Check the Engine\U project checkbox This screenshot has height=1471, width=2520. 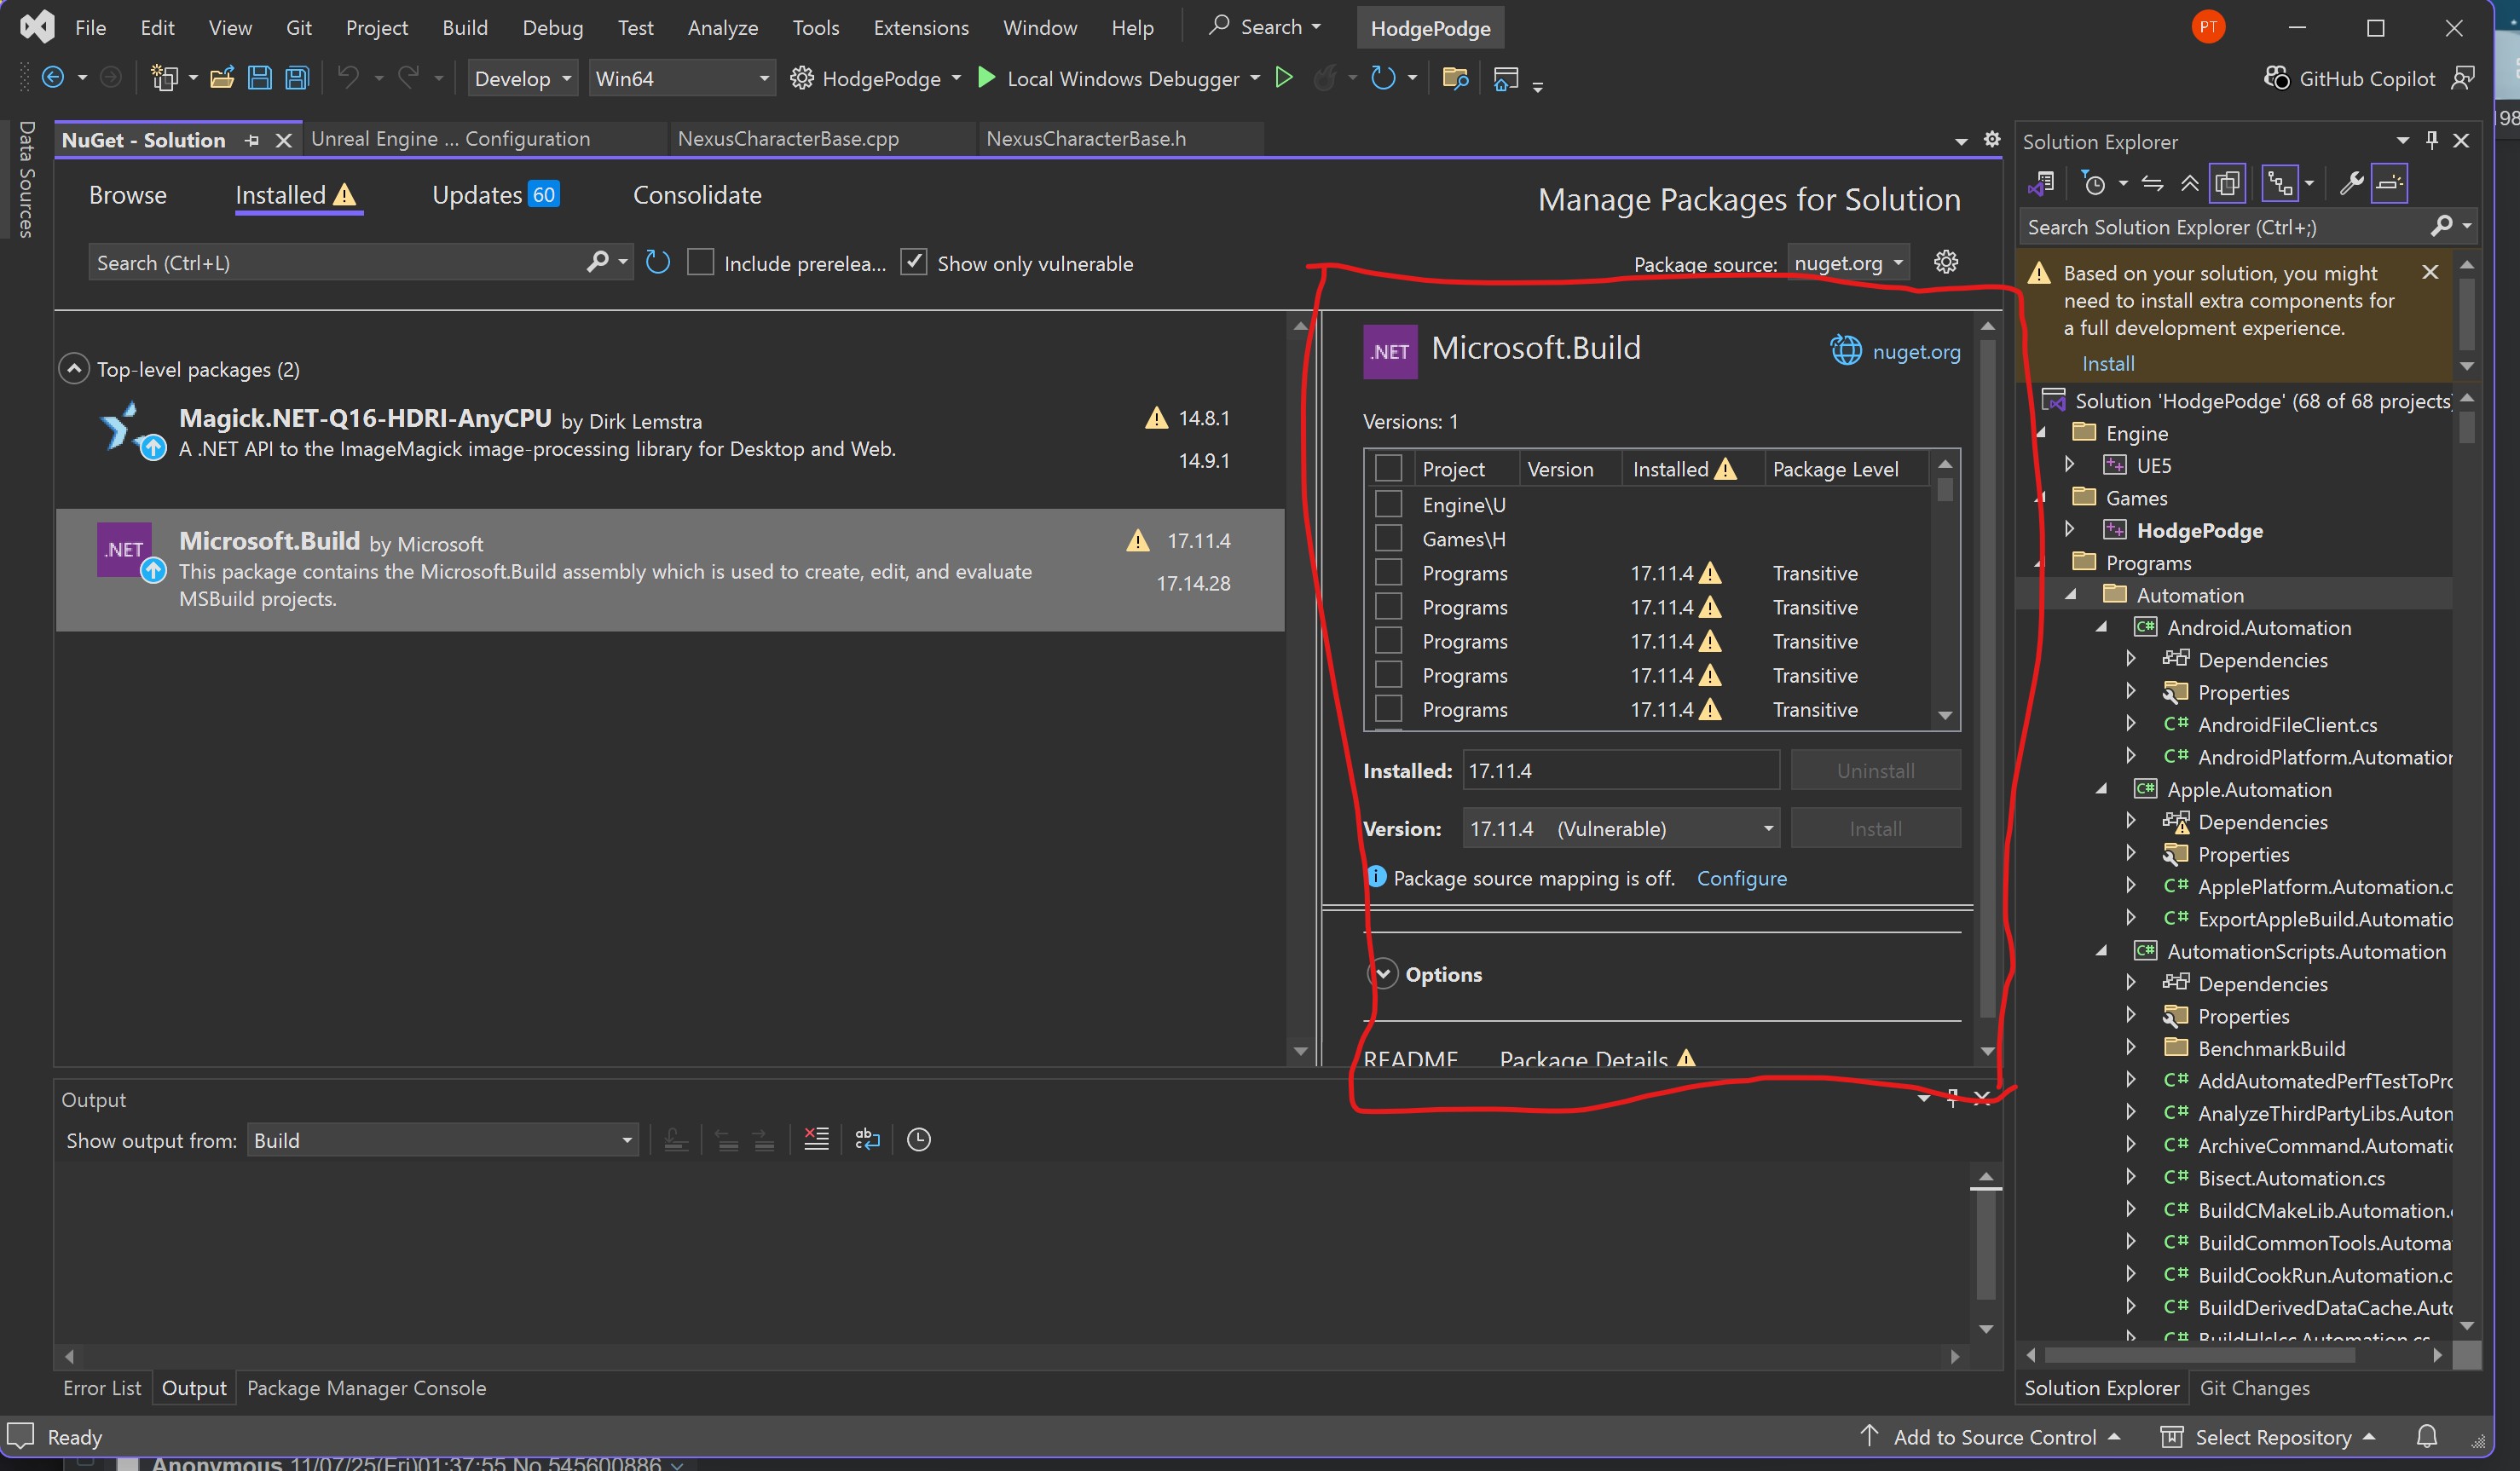coord(1388,504)
